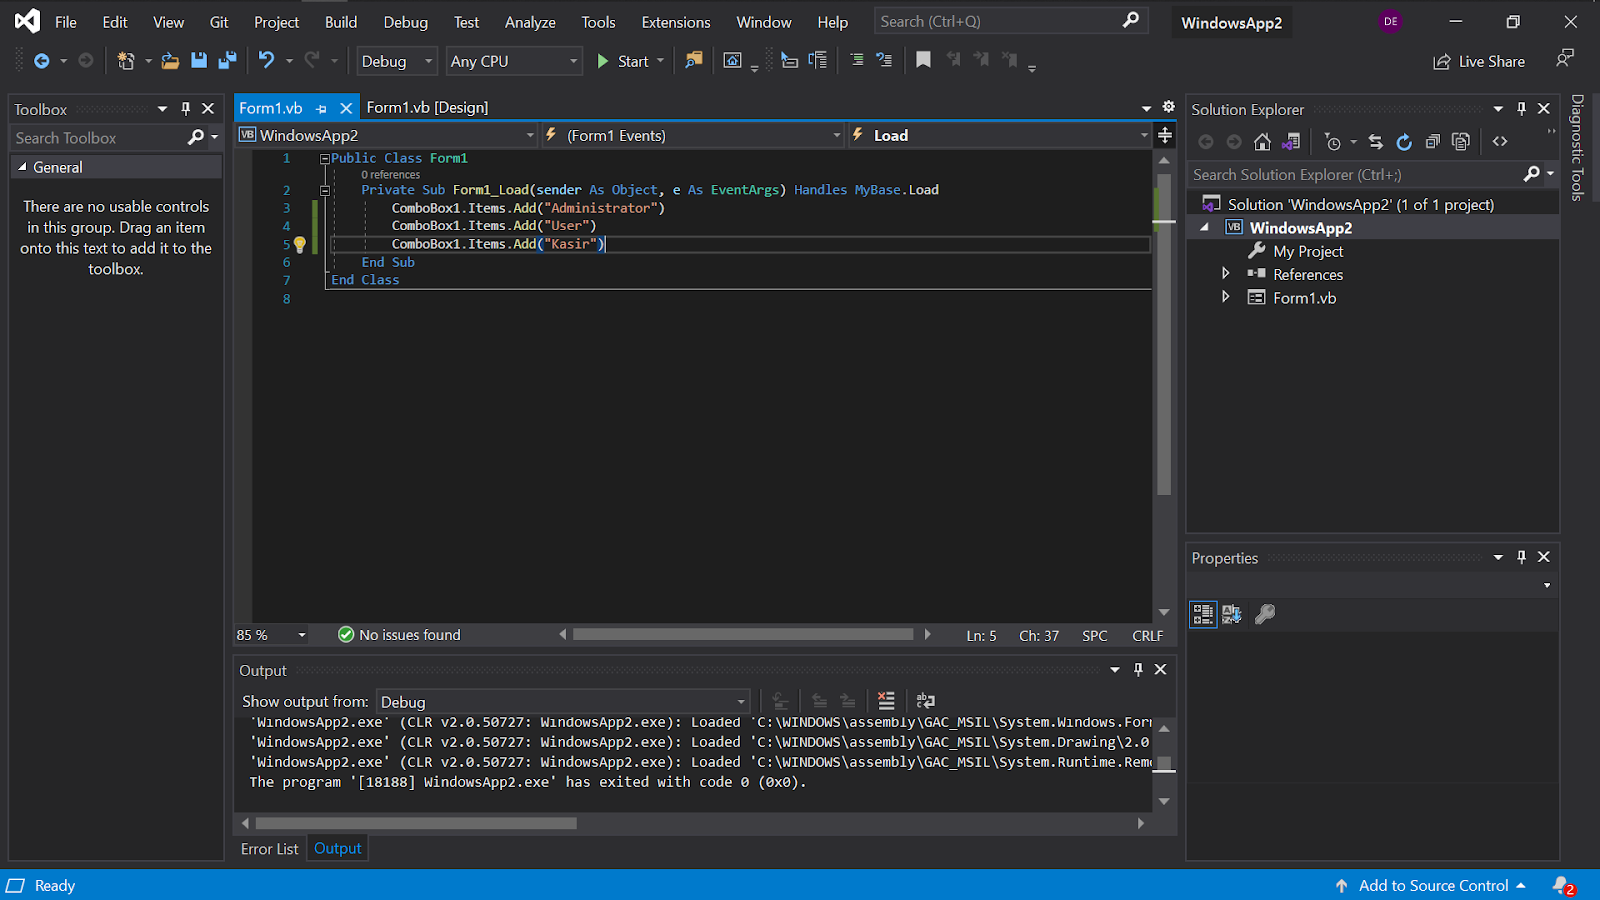Click the code editor horizontal scrollbar thumb
1600x900 pixels.
[x=743, y=634]
